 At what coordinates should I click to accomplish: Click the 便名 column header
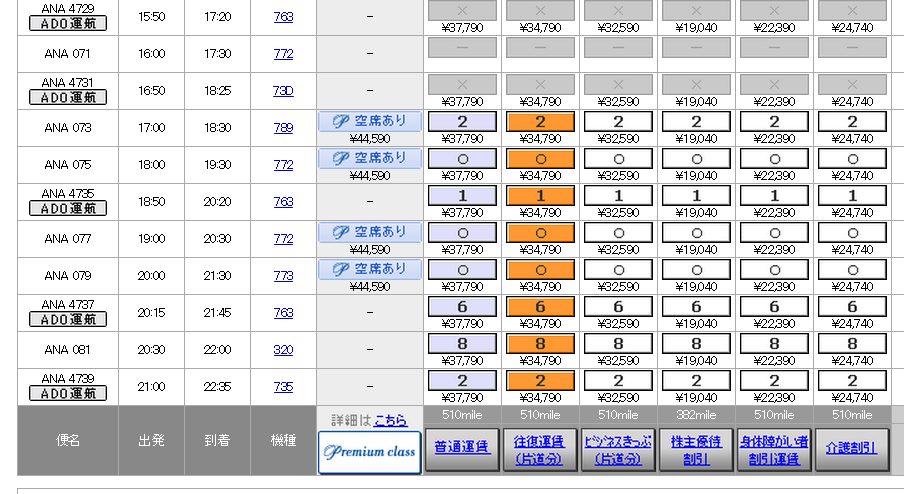click(x=67, y=440)
